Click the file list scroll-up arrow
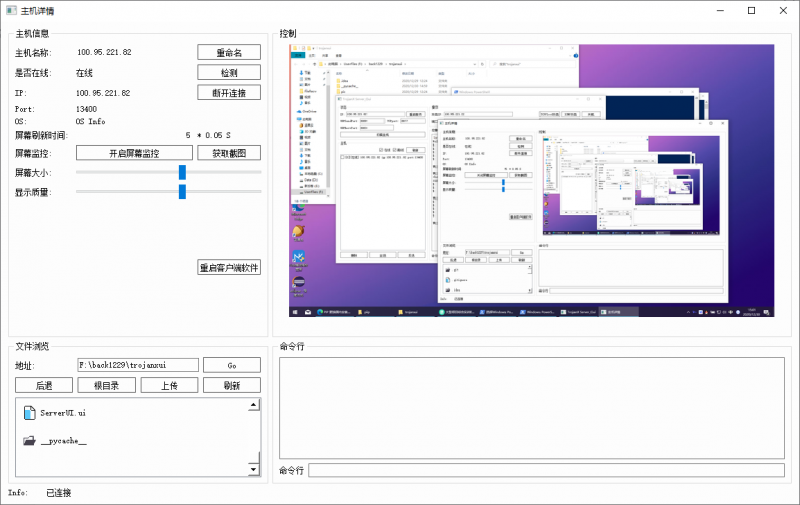 tap(253, 406)
